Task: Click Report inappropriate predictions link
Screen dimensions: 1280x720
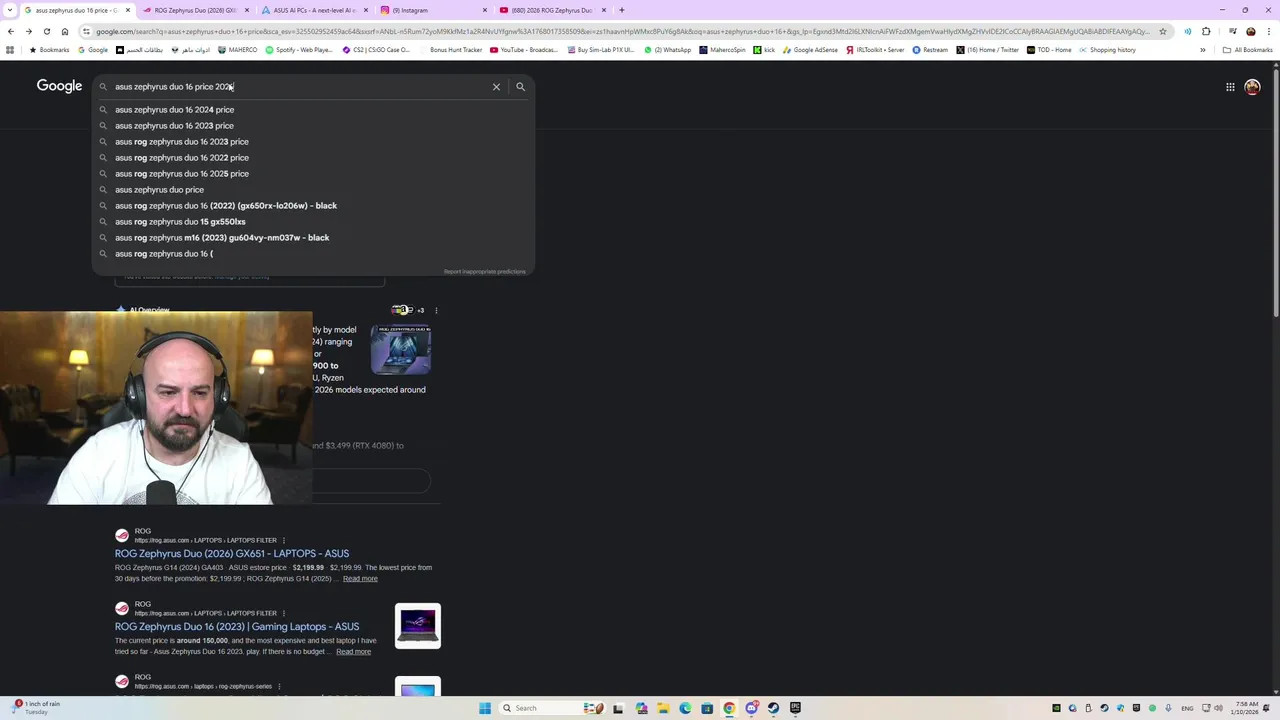Action: click(x=484, y=272)
